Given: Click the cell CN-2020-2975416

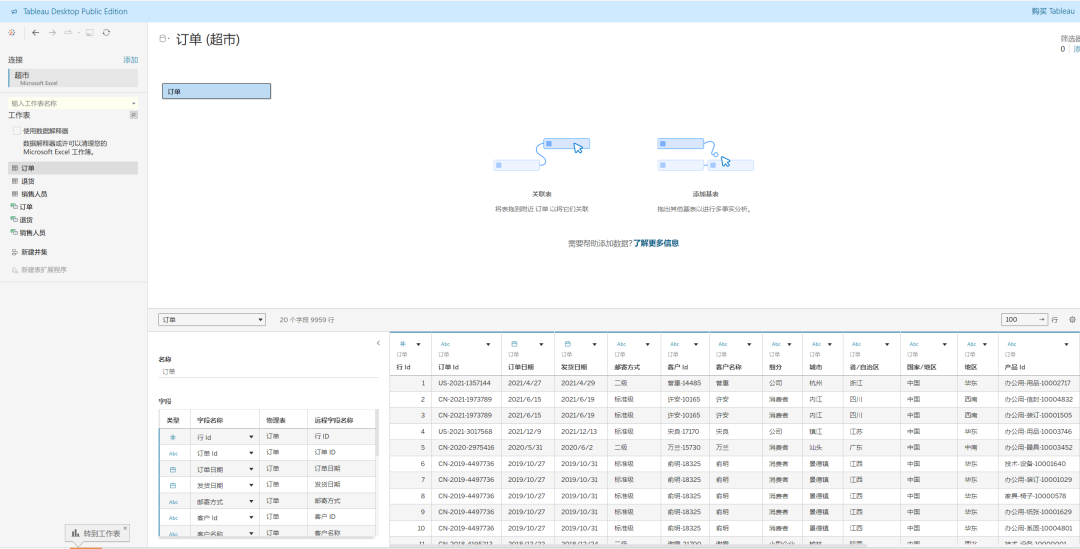Looking at the screenshot, I should click(x=466, y=448).
